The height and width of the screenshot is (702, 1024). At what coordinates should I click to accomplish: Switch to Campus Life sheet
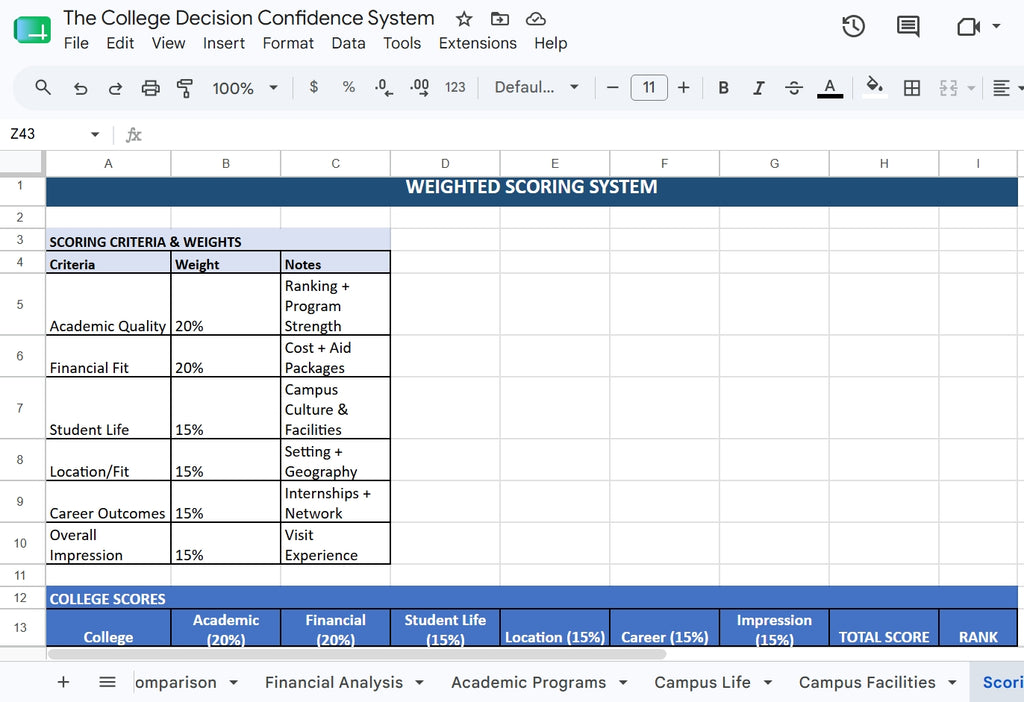(x=702, y=682)
